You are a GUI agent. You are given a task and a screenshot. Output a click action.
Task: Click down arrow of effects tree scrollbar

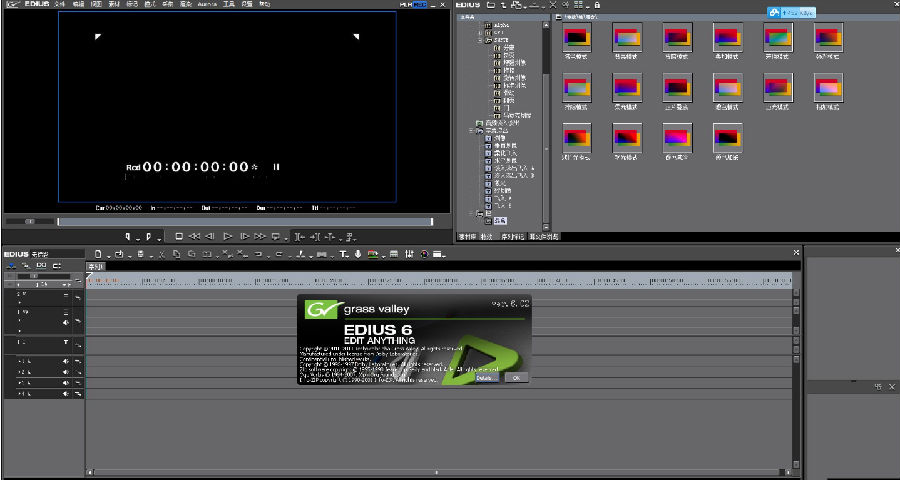[546, 227]
